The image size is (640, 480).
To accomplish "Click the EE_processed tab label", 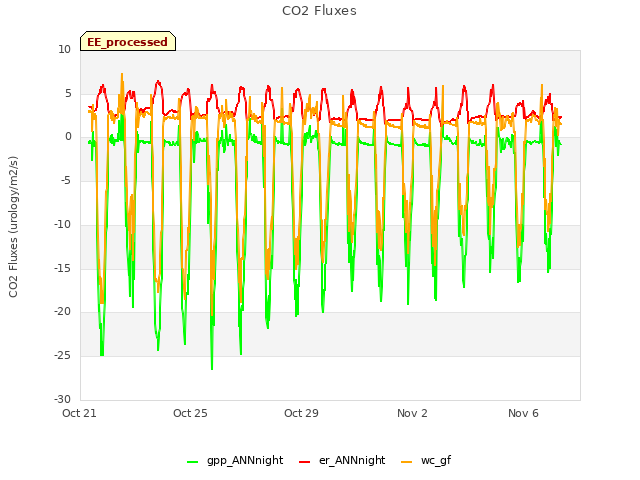I will 128,42.
